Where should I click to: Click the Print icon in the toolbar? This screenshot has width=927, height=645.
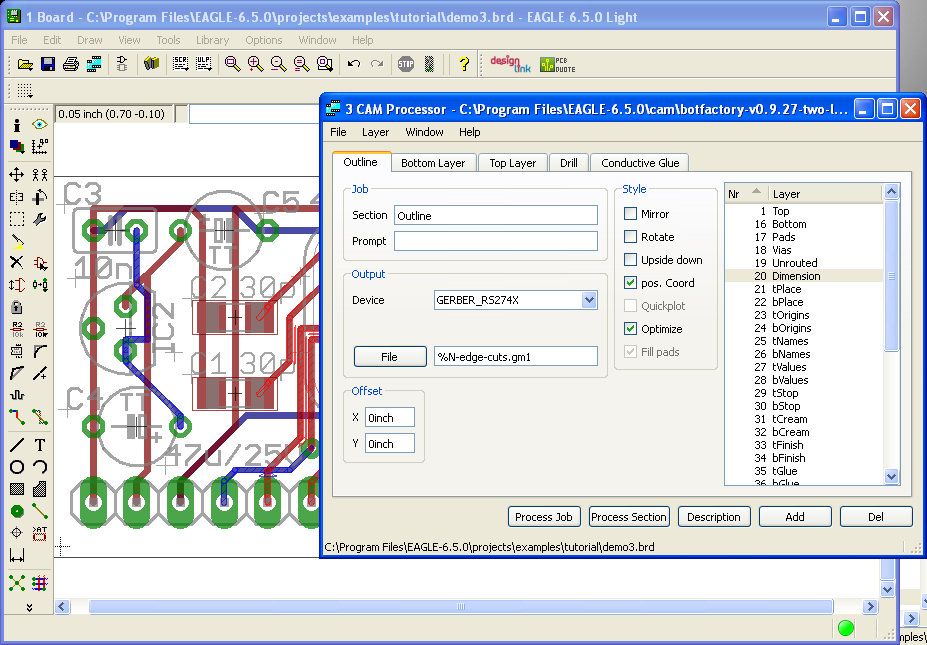[x=70, y=64]
